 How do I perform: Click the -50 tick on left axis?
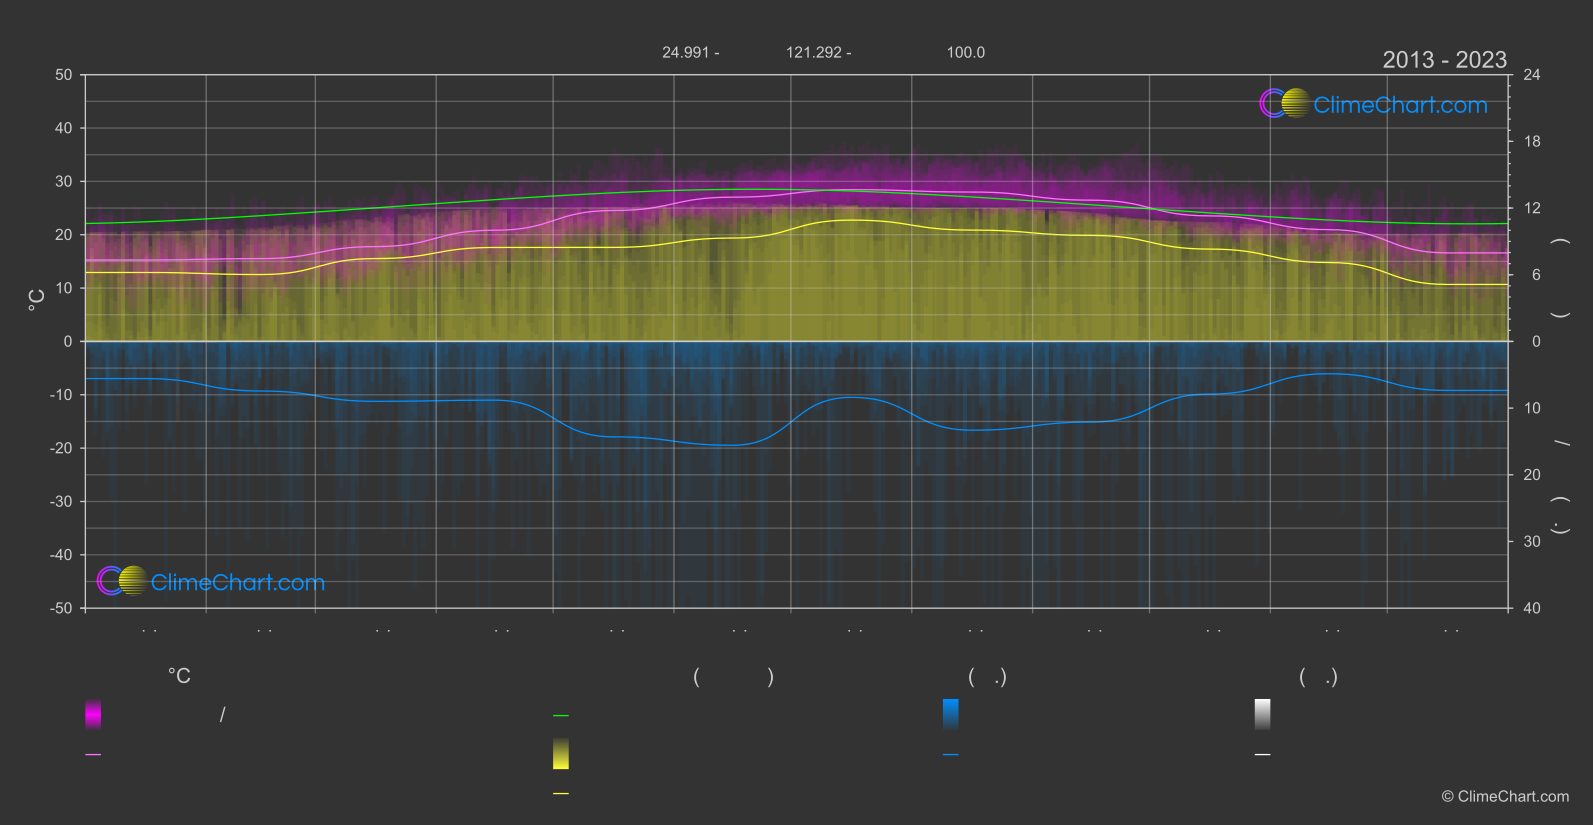coord(61,608)
